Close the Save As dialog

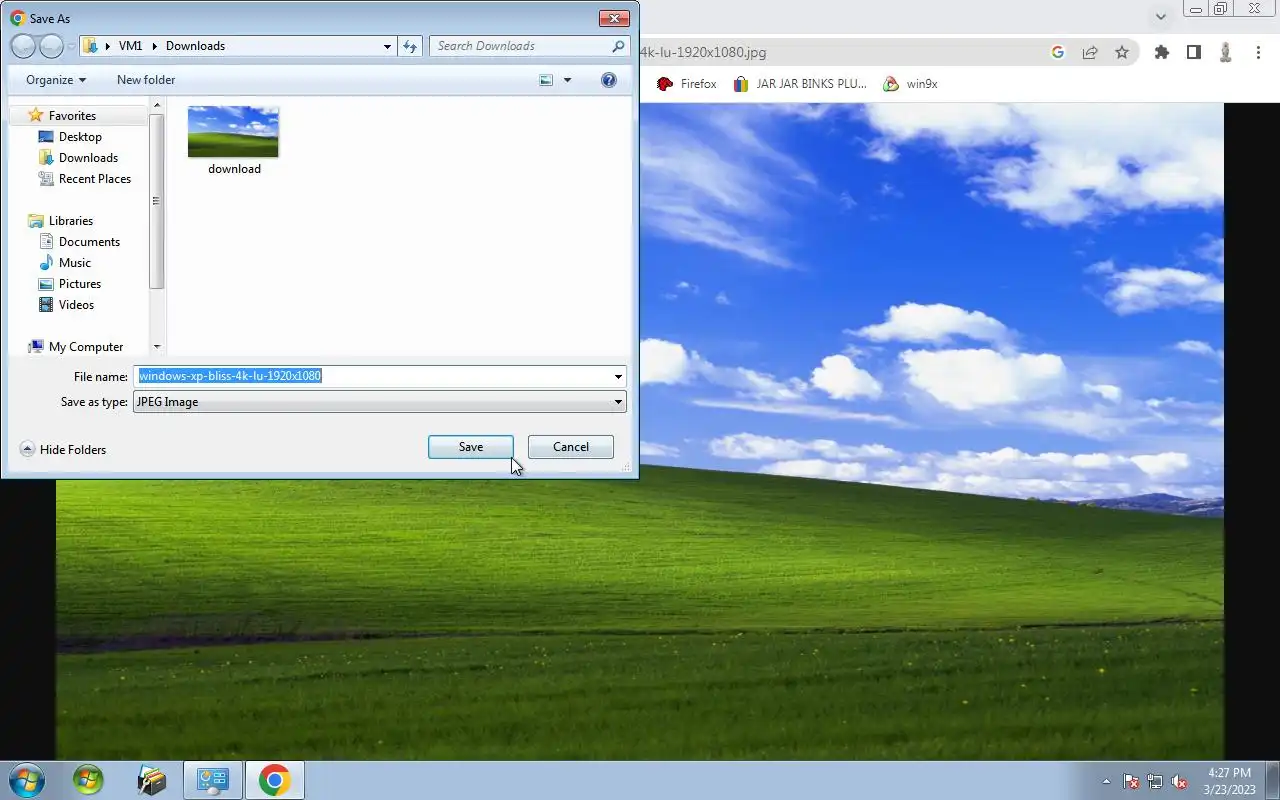[x=614, y=18]
